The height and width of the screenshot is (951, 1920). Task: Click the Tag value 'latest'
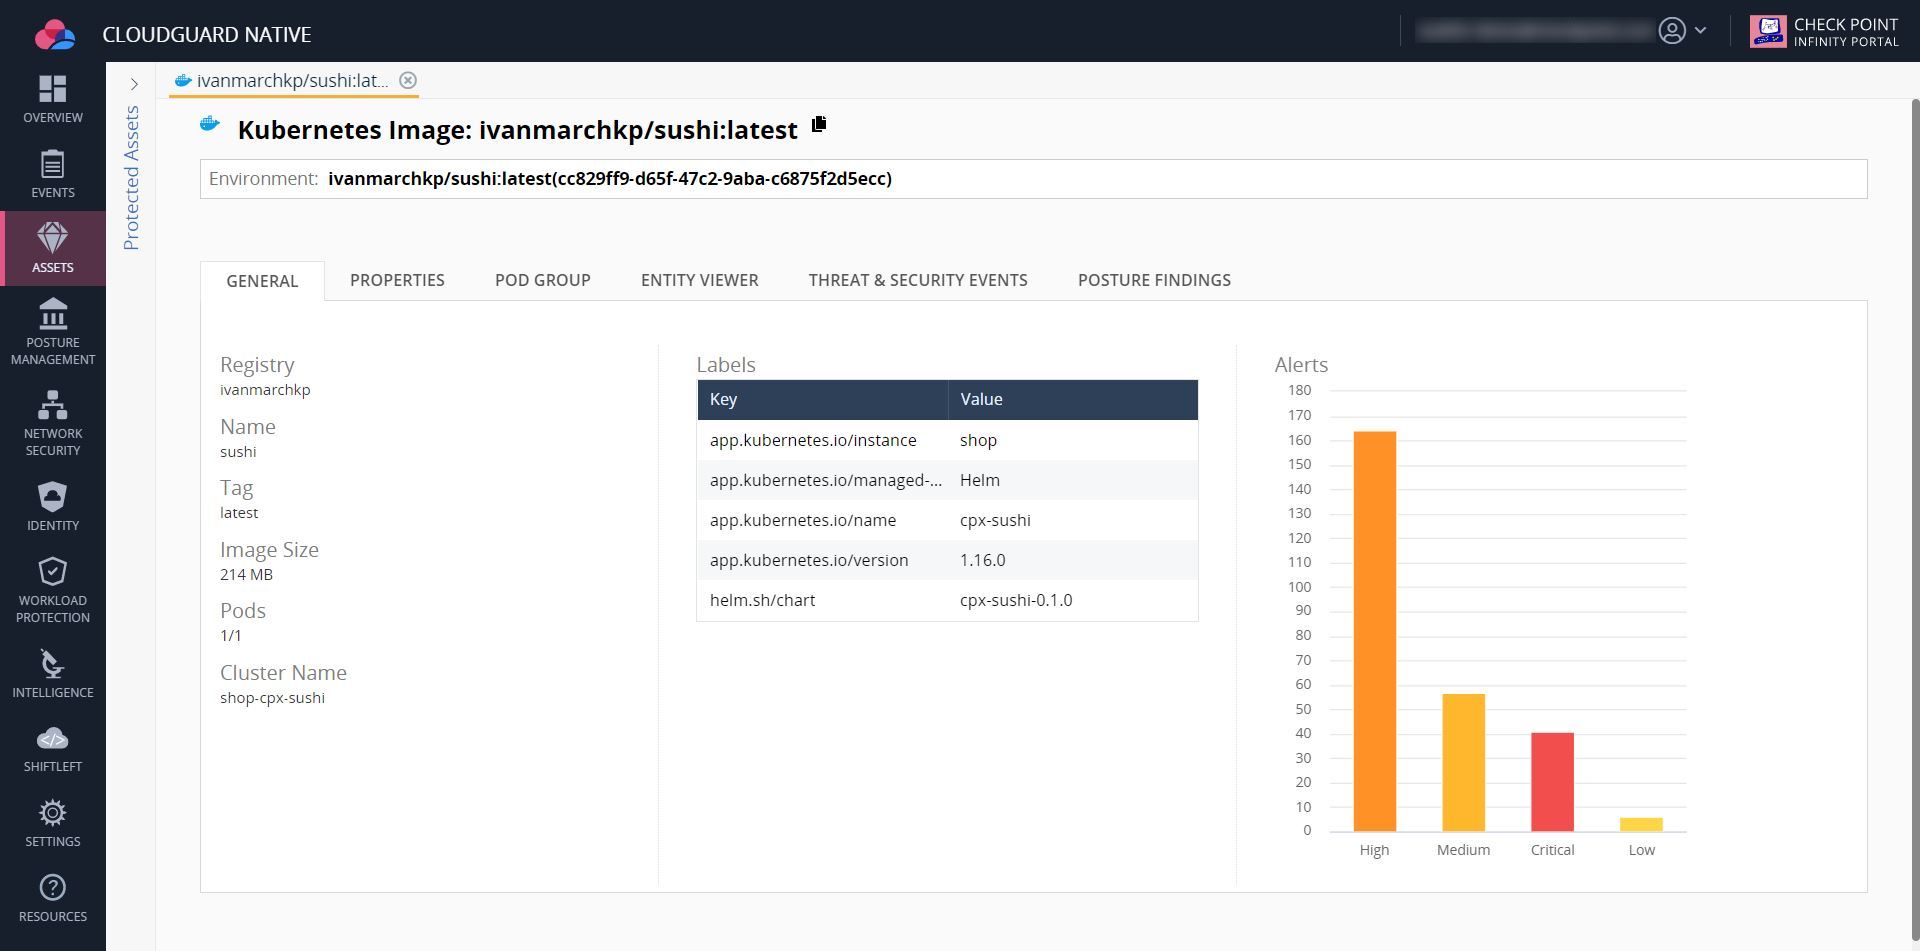click(x=239, y=513)
